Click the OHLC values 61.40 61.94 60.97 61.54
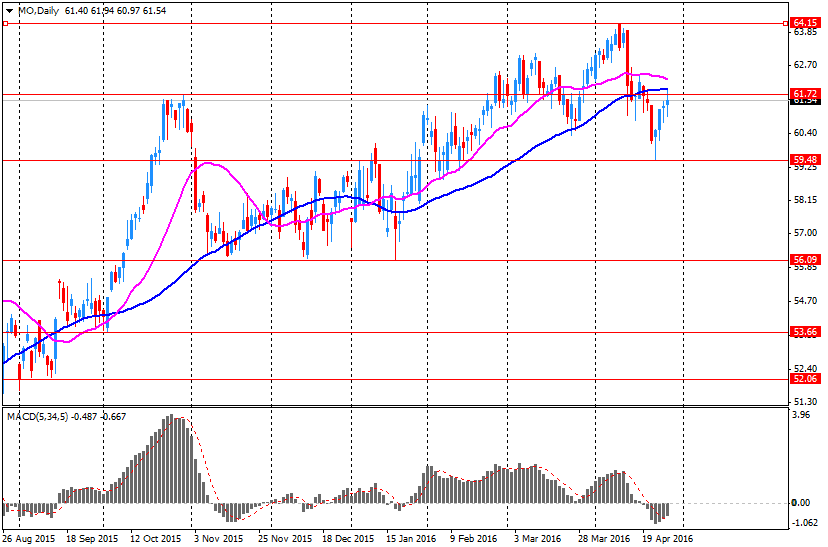The width and height of the screenshot is (828, 547). pyautogui.click(x=116, y=11)
